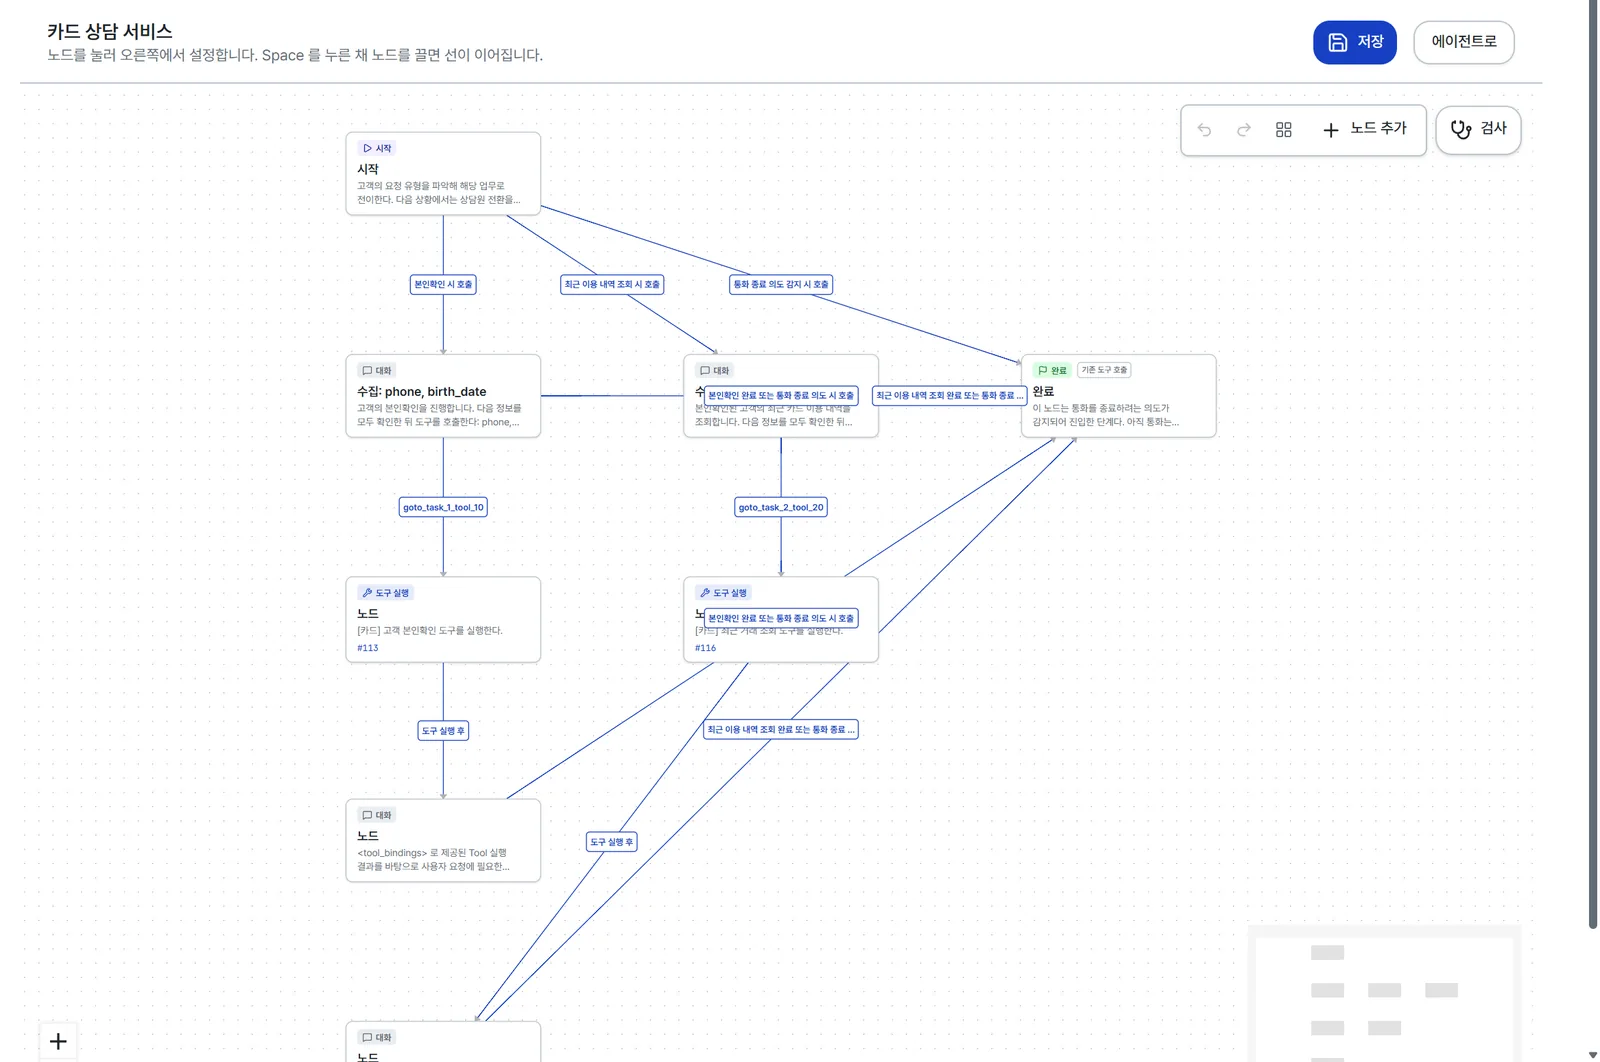
Task: Click the 최근 이용 내역 조회 시 호출 edge label
Action: pyautogui.click(x=612, y=284)
